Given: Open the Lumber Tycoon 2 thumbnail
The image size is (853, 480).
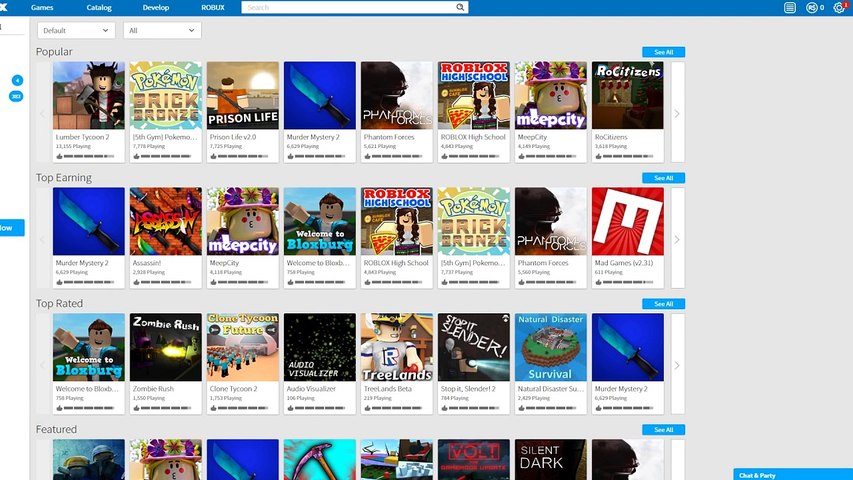Looking at the screenshot, I should 89,95.
